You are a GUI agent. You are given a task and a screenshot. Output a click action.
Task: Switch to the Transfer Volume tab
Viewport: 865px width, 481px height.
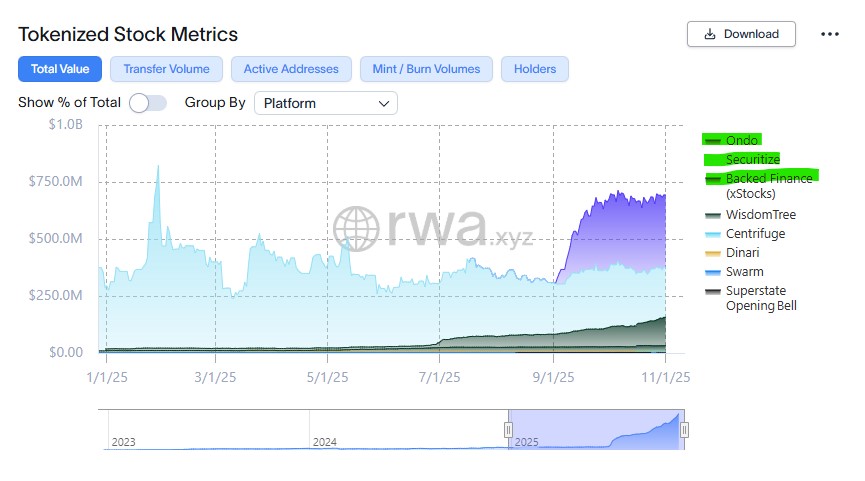pos(166,69)
